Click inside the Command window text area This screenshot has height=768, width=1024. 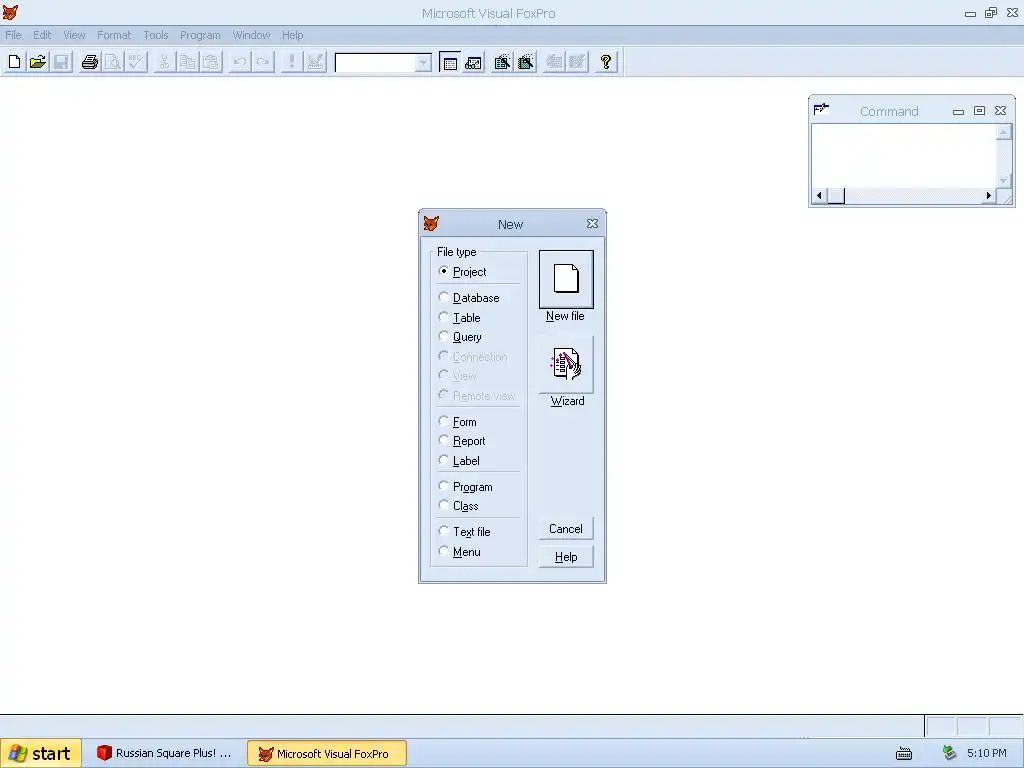coord(904,155)
